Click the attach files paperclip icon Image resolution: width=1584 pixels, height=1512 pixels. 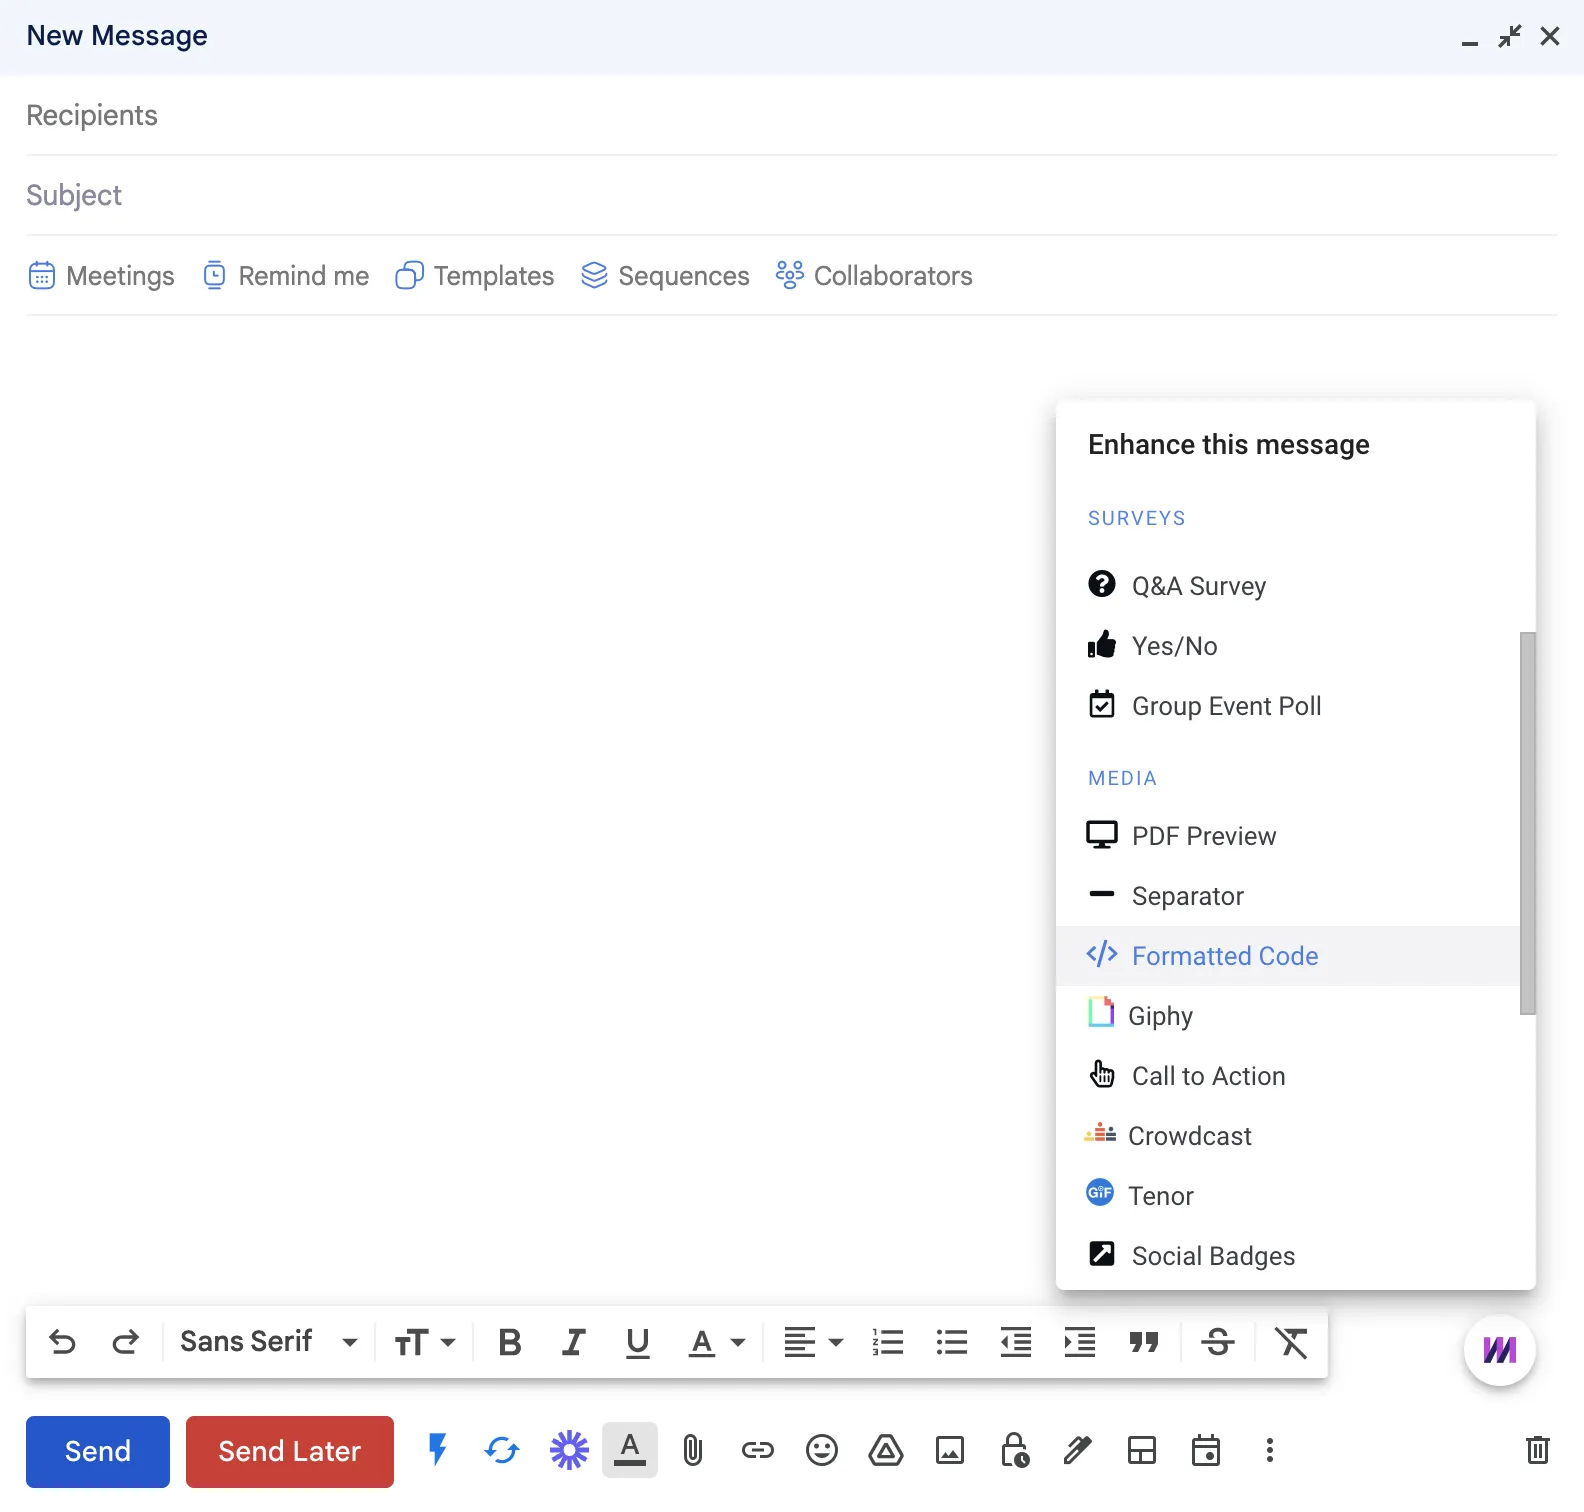pyautogui.click(x=693, y=1450)
